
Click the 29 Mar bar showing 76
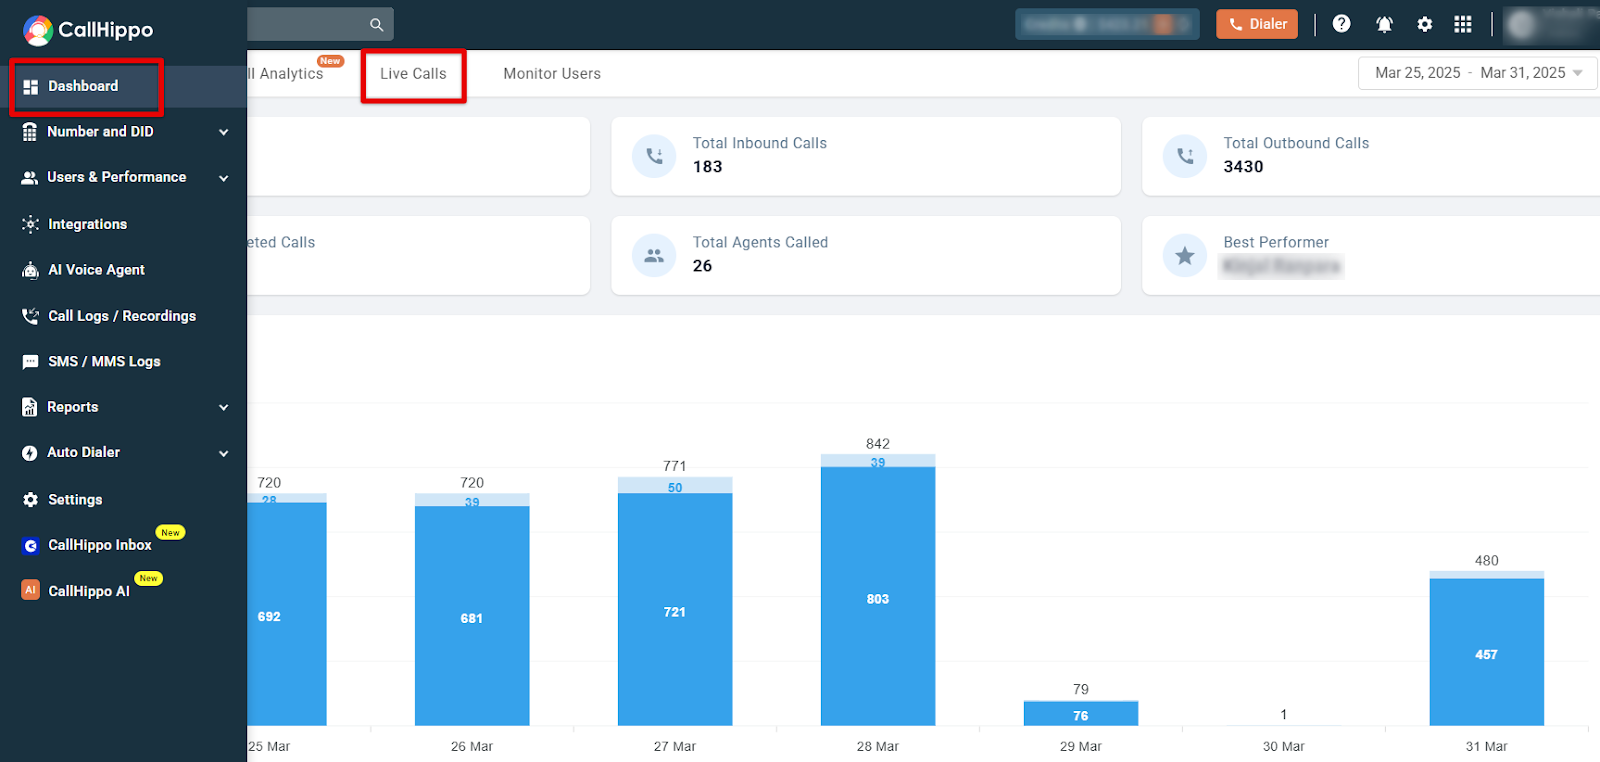[1081, 714]
